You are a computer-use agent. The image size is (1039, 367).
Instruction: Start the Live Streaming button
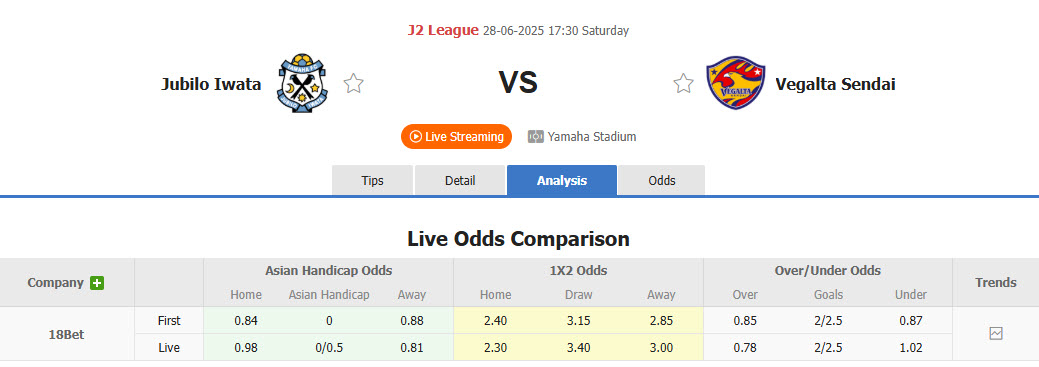coord(457,136)
